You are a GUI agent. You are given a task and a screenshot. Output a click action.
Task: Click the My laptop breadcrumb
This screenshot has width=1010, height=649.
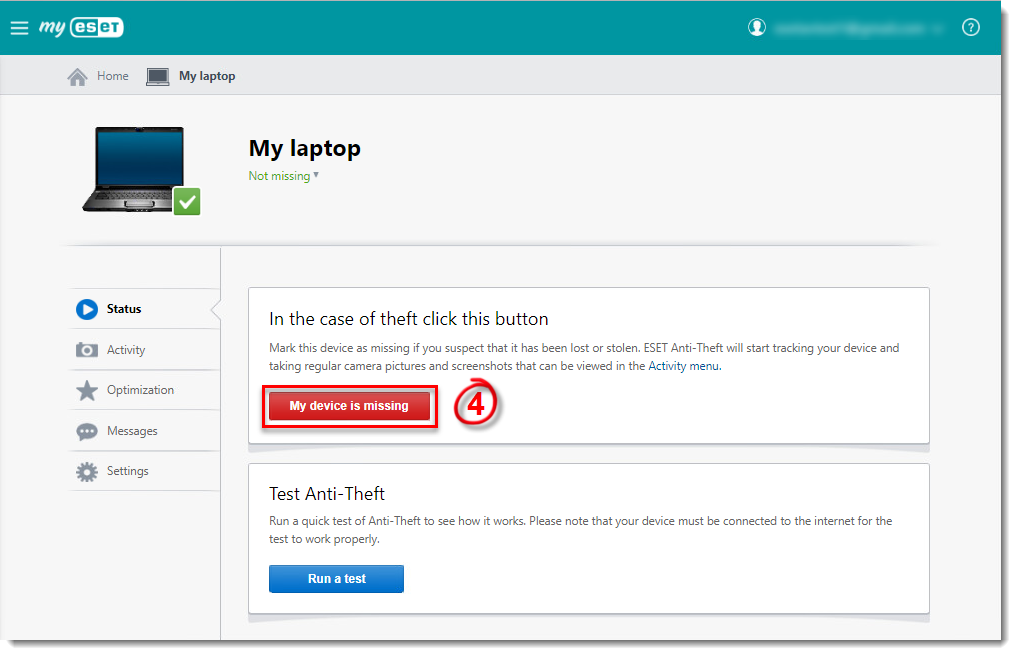point(207,76)
